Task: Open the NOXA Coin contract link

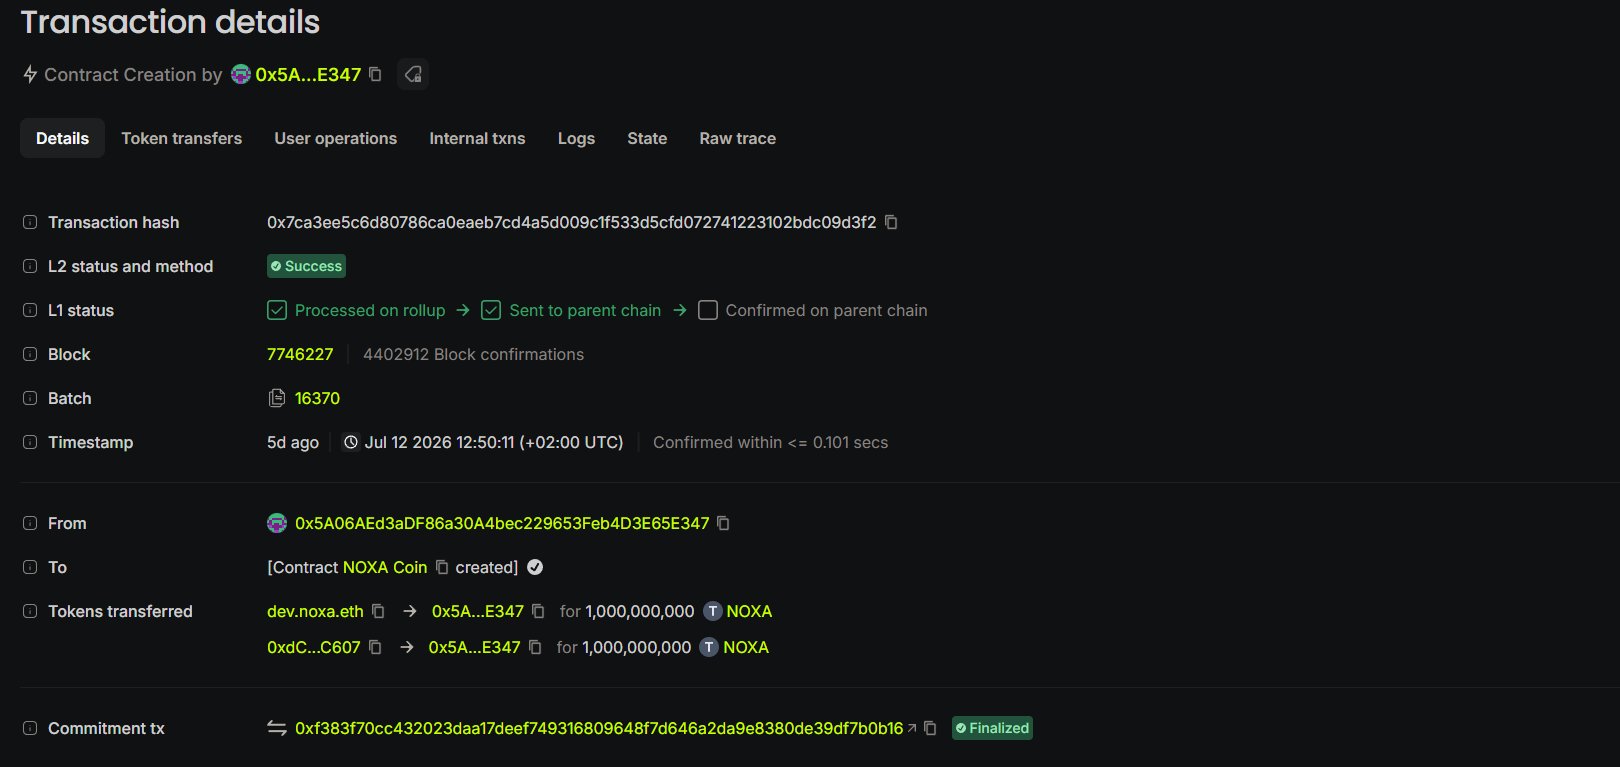Action: point(385,567)
